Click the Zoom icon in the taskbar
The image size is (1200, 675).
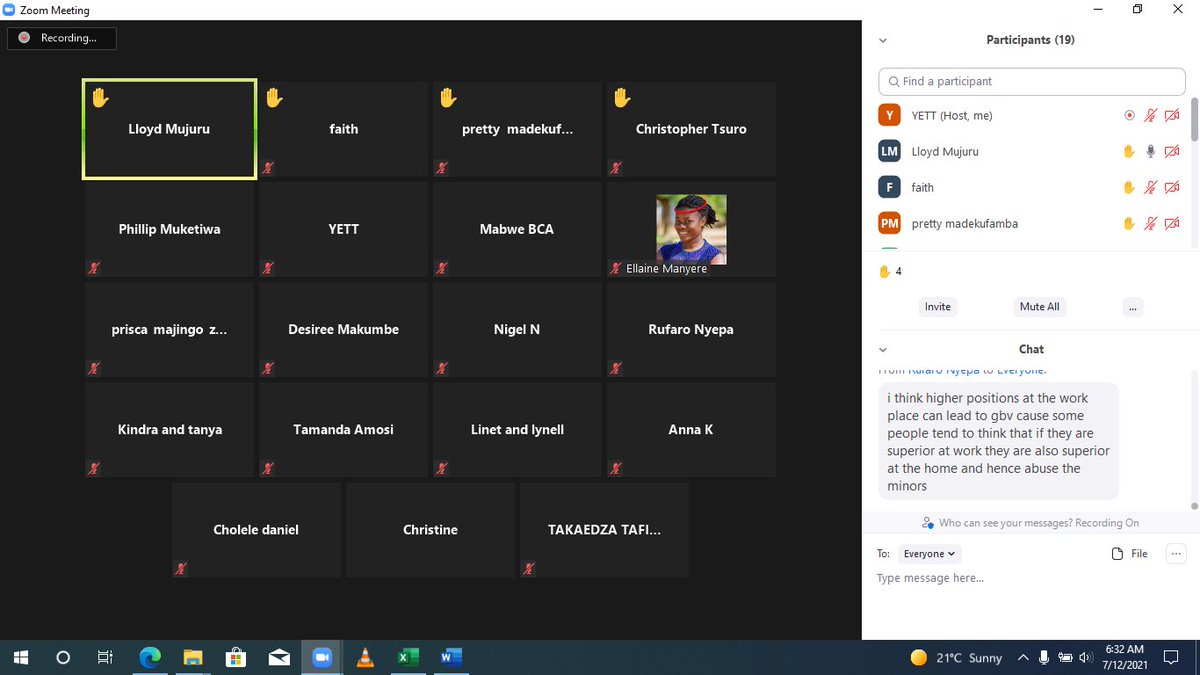tap(322, 657)
